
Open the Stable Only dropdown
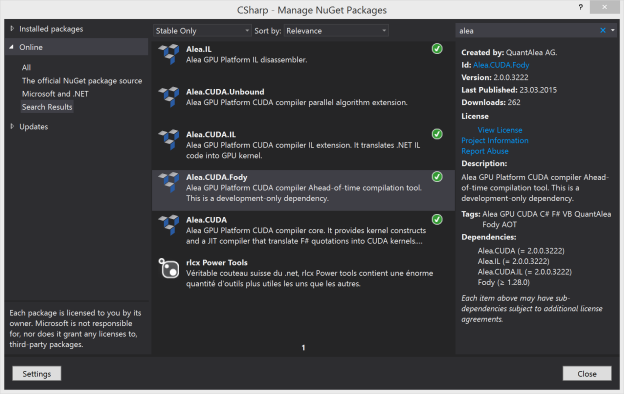tap(202, 31)
